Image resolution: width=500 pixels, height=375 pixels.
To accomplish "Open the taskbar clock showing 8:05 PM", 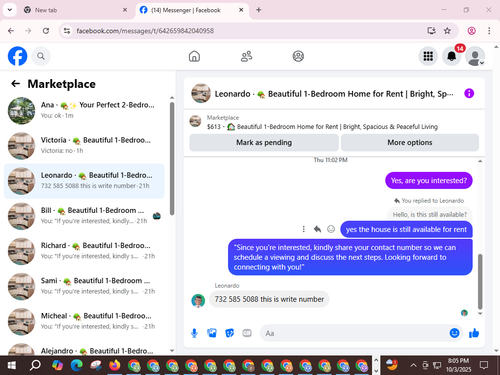I will pyautogui.click(x=458, y=365).
